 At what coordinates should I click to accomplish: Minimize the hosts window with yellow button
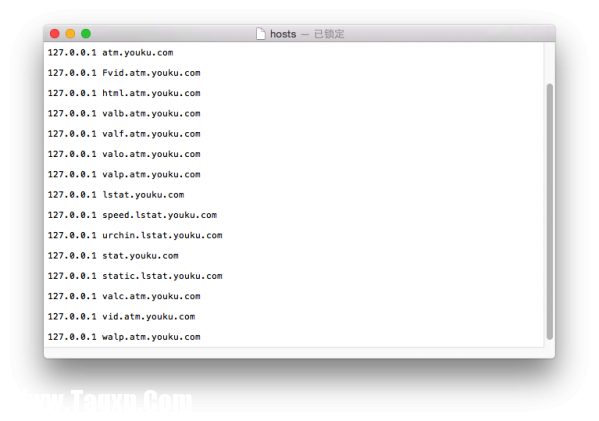pyautogui.click(x=70, y=34)
